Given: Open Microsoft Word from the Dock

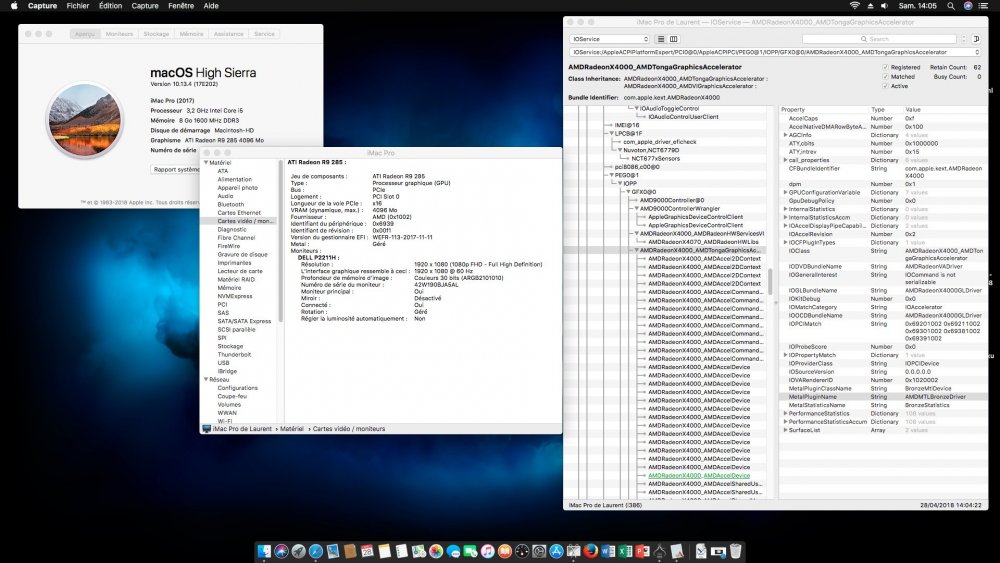Looking at the screenshot, I should tap(608, 551).
